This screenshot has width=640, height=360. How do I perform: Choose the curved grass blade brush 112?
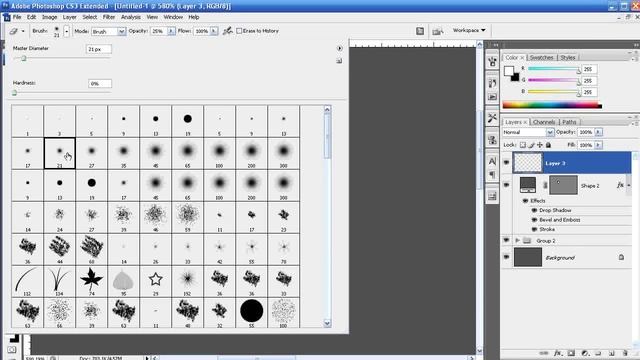(27, 282)
